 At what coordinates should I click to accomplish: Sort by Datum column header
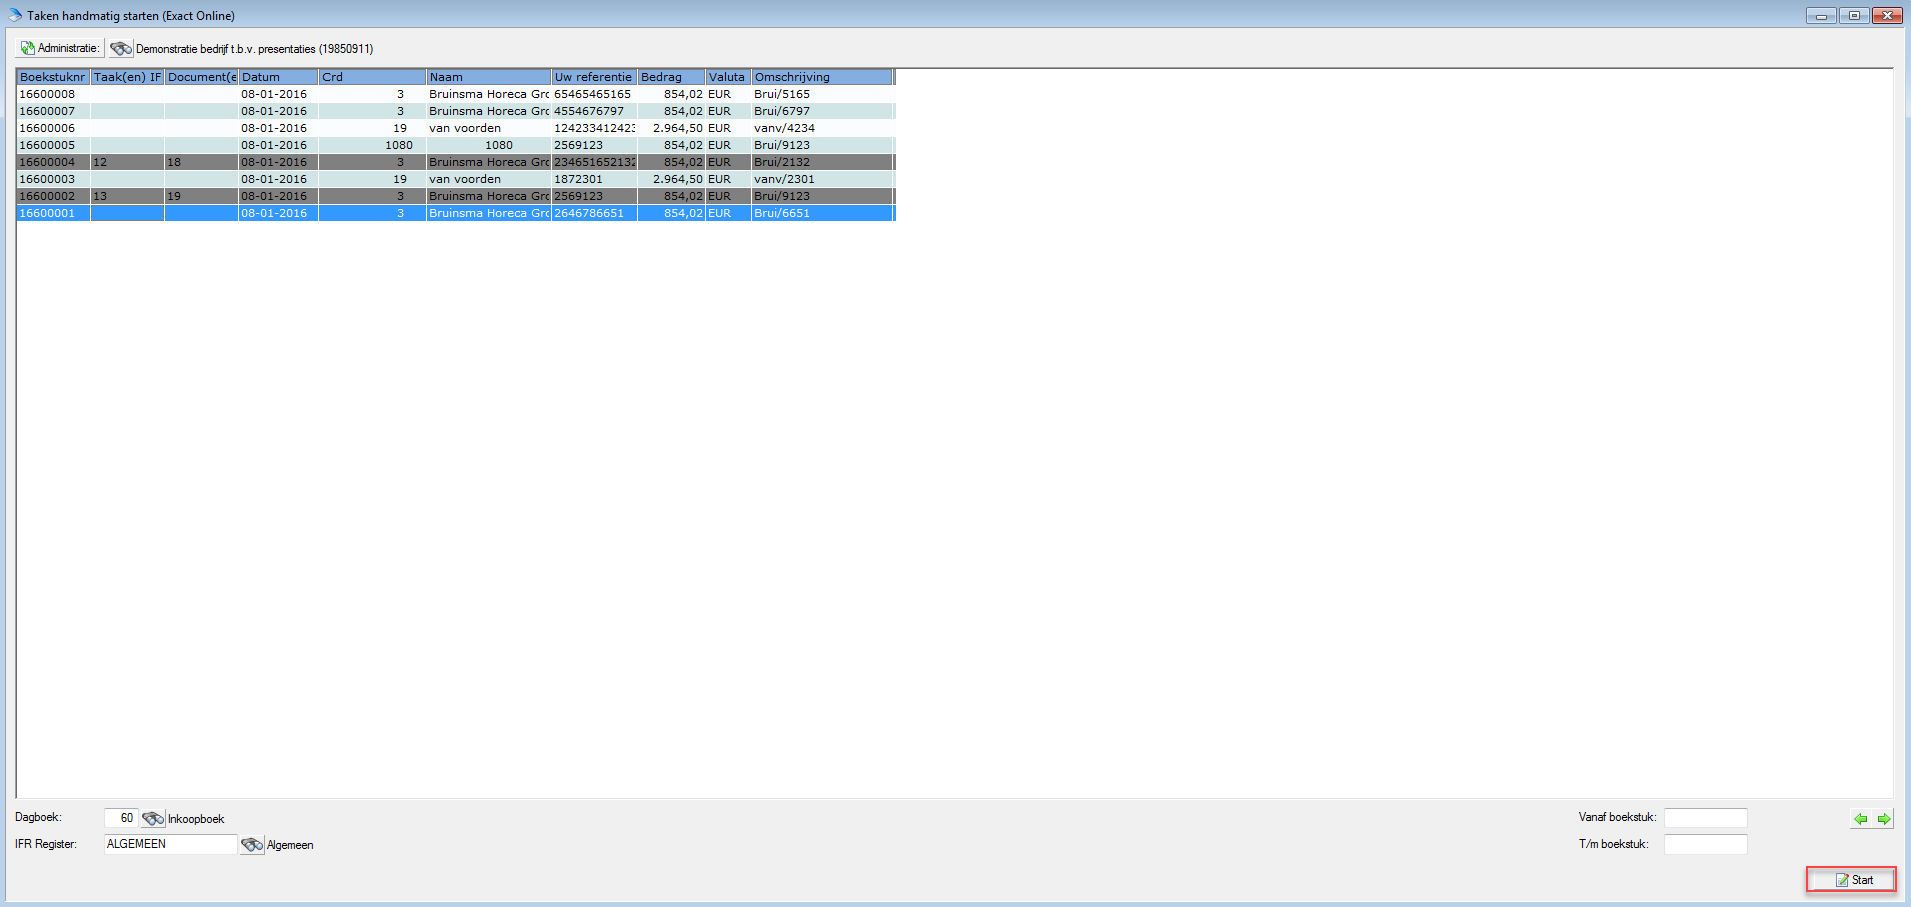click(x=278, y=77)
